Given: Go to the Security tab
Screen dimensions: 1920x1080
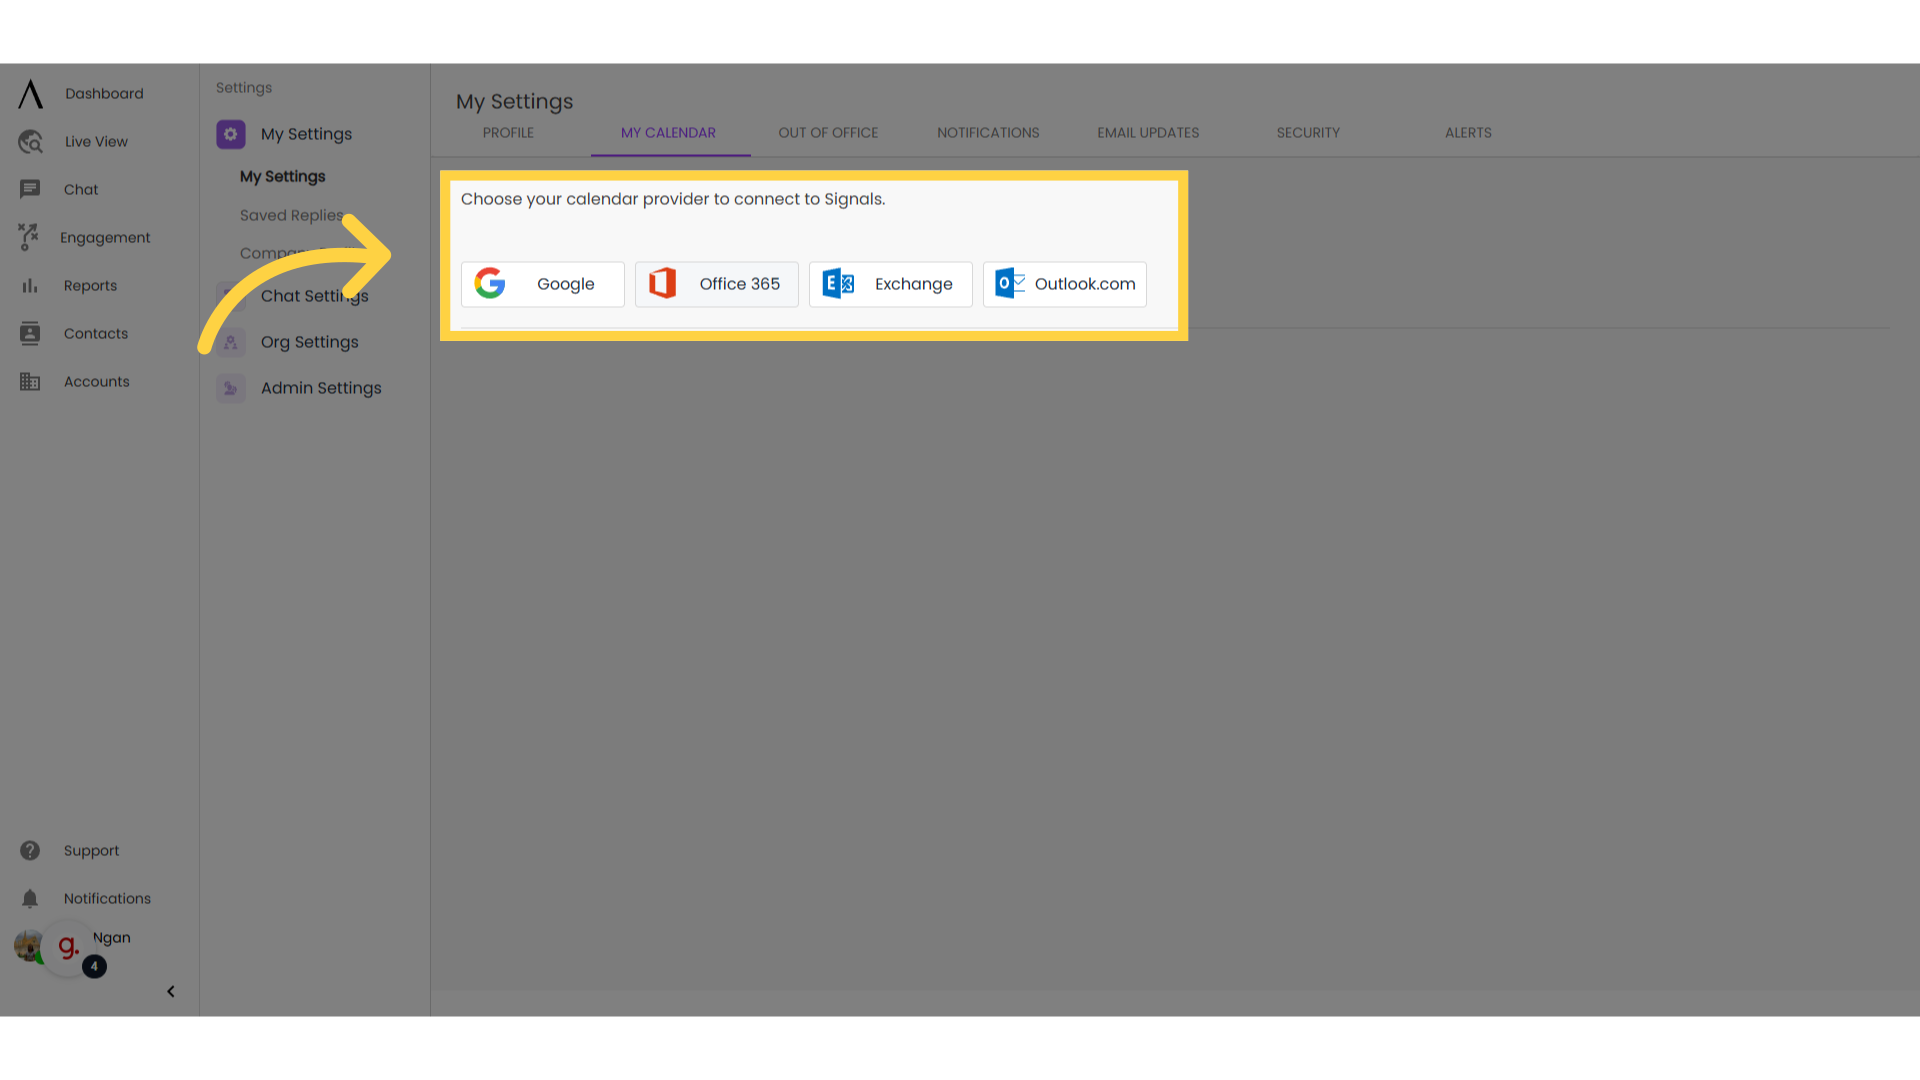Looking at the screenshot, I should pos(1308,133).
